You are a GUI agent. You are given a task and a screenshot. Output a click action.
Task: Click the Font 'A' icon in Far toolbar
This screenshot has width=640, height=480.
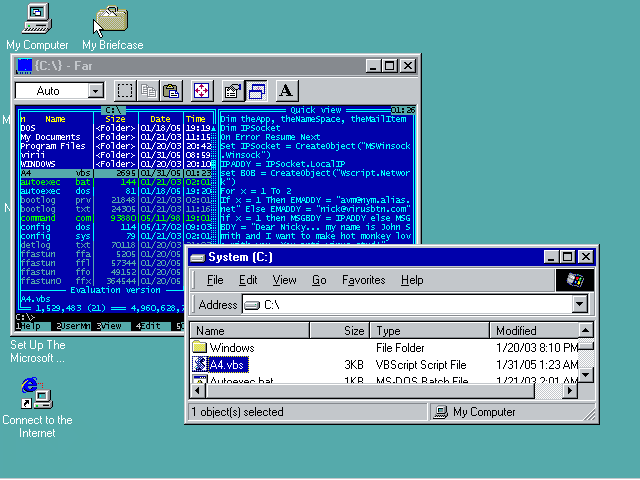pos(285,91)
